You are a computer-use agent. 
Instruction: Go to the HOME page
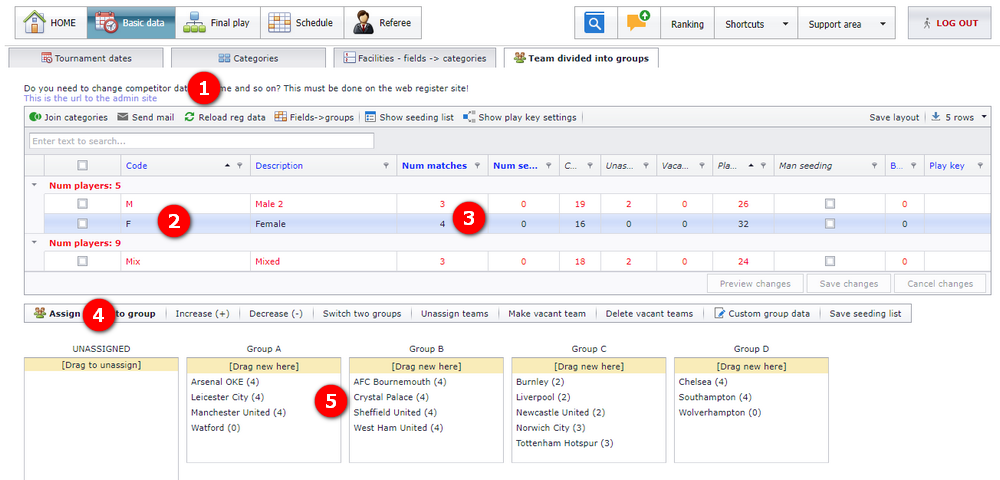click(x=50, y=23)
